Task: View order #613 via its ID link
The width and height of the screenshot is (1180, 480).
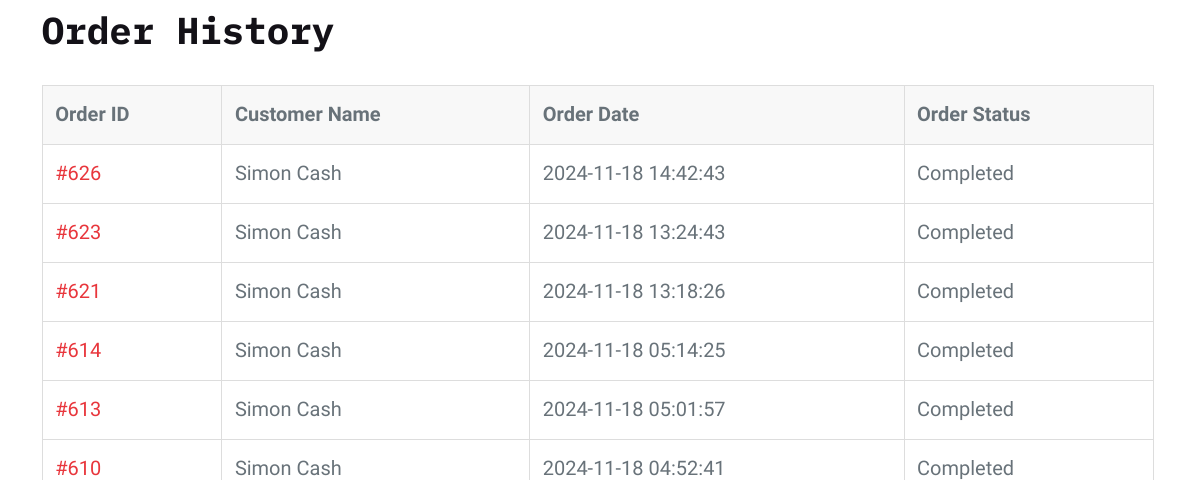Action: coord(78,409)
